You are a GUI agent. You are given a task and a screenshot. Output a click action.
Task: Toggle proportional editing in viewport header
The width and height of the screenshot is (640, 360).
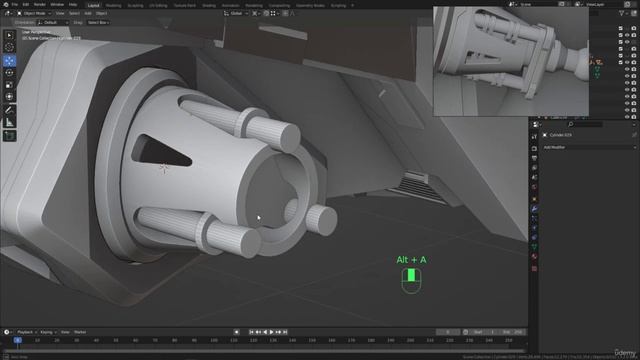(x=285, y=13)
